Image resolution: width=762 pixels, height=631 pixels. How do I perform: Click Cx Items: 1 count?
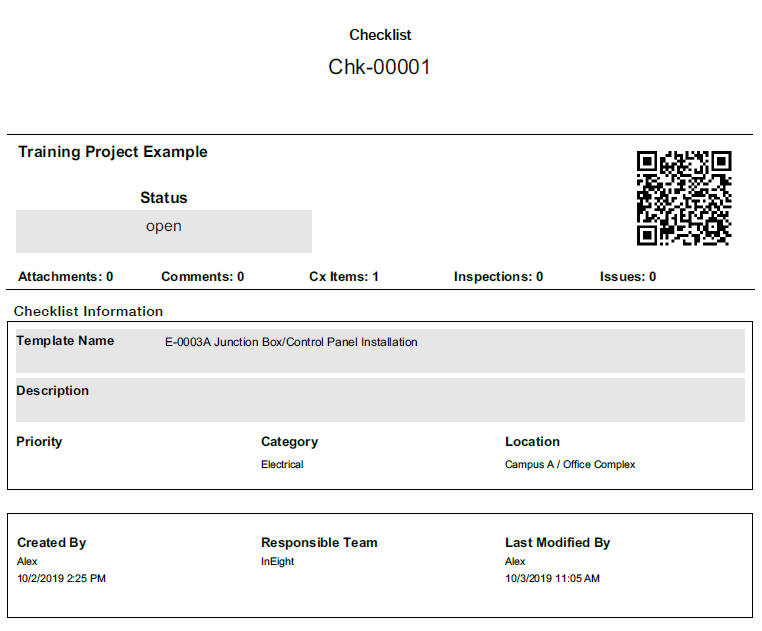point(344,277)
